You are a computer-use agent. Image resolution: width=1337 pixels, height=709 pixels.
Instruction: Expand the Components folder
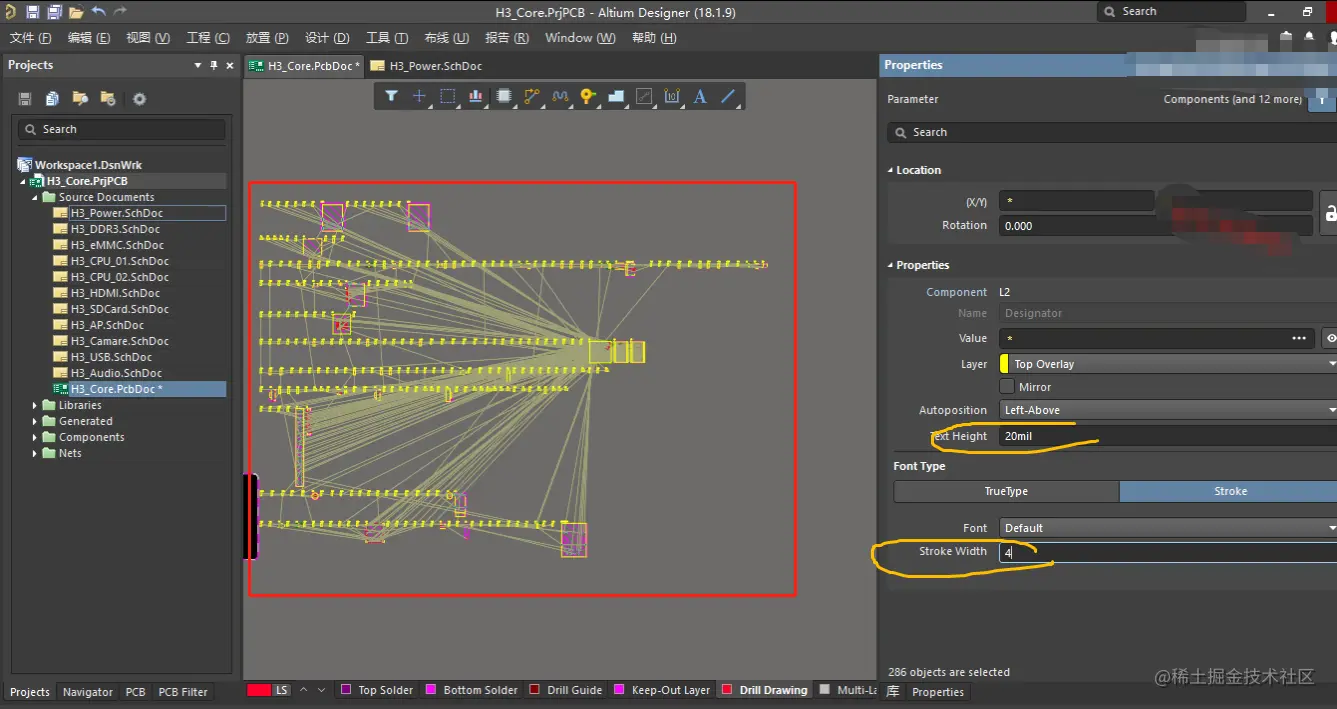[x=35, y=437]
